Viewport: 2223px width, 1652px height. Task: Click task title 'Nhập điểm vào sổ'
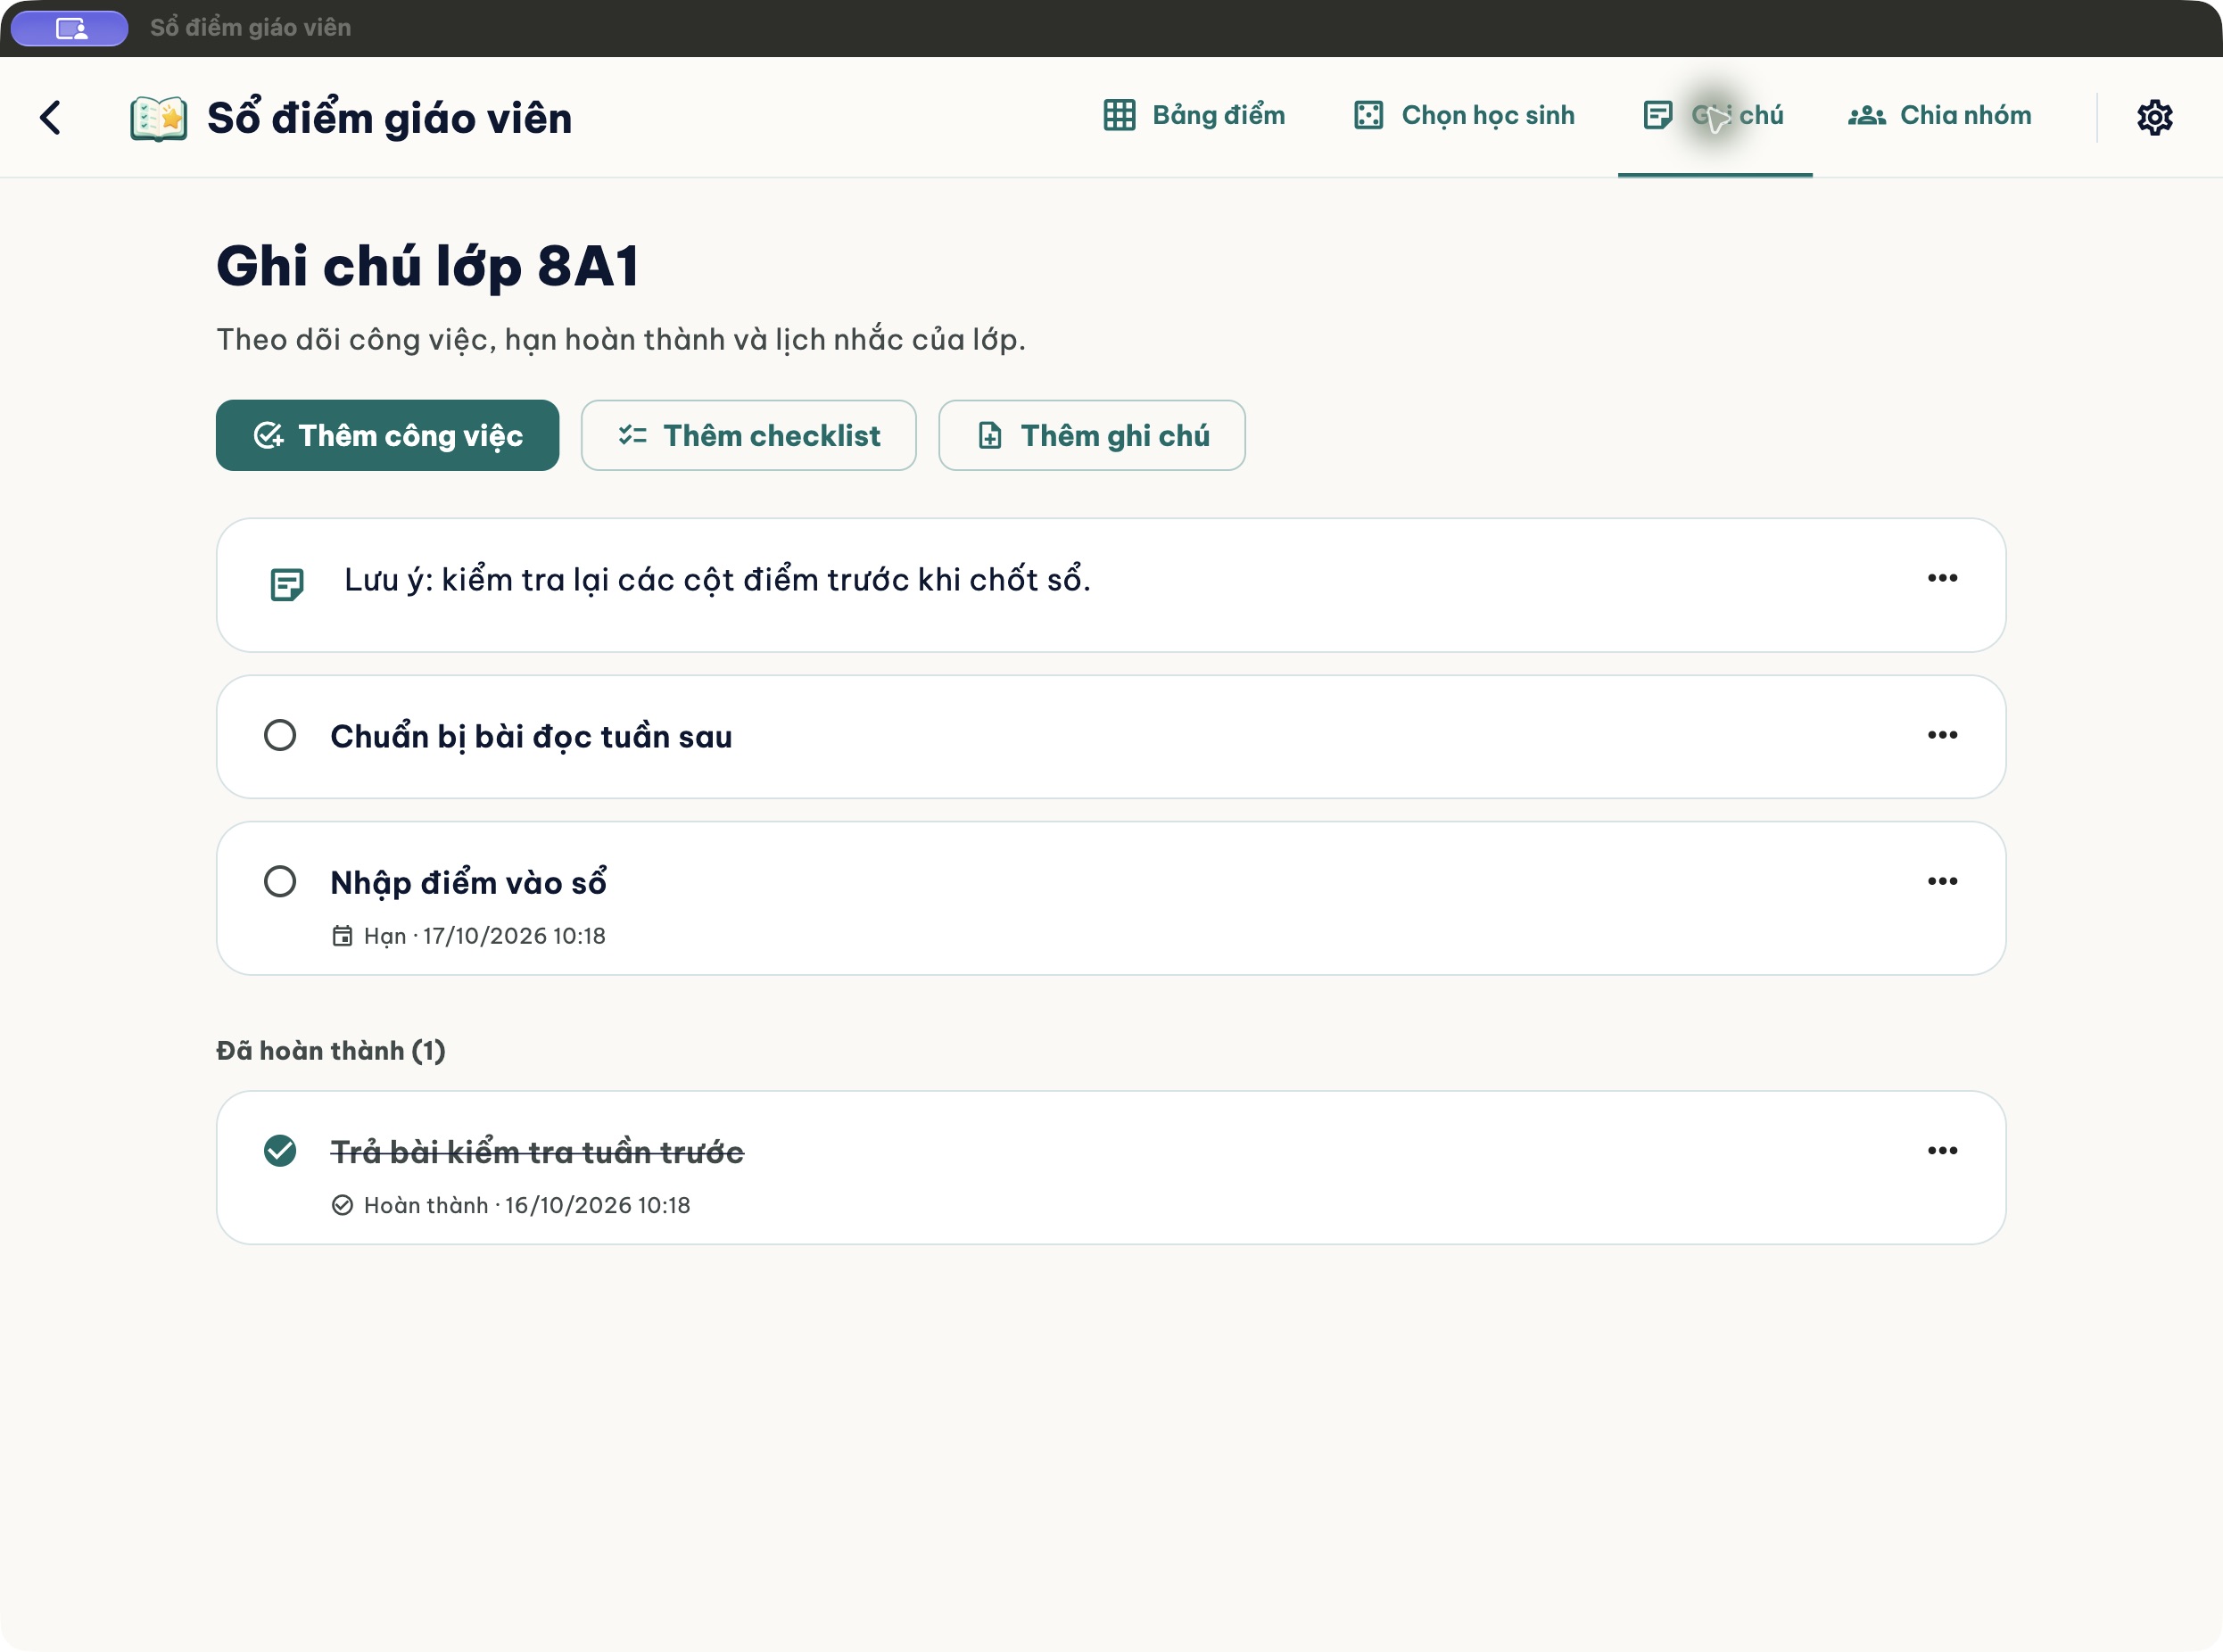tap(468, 883)
